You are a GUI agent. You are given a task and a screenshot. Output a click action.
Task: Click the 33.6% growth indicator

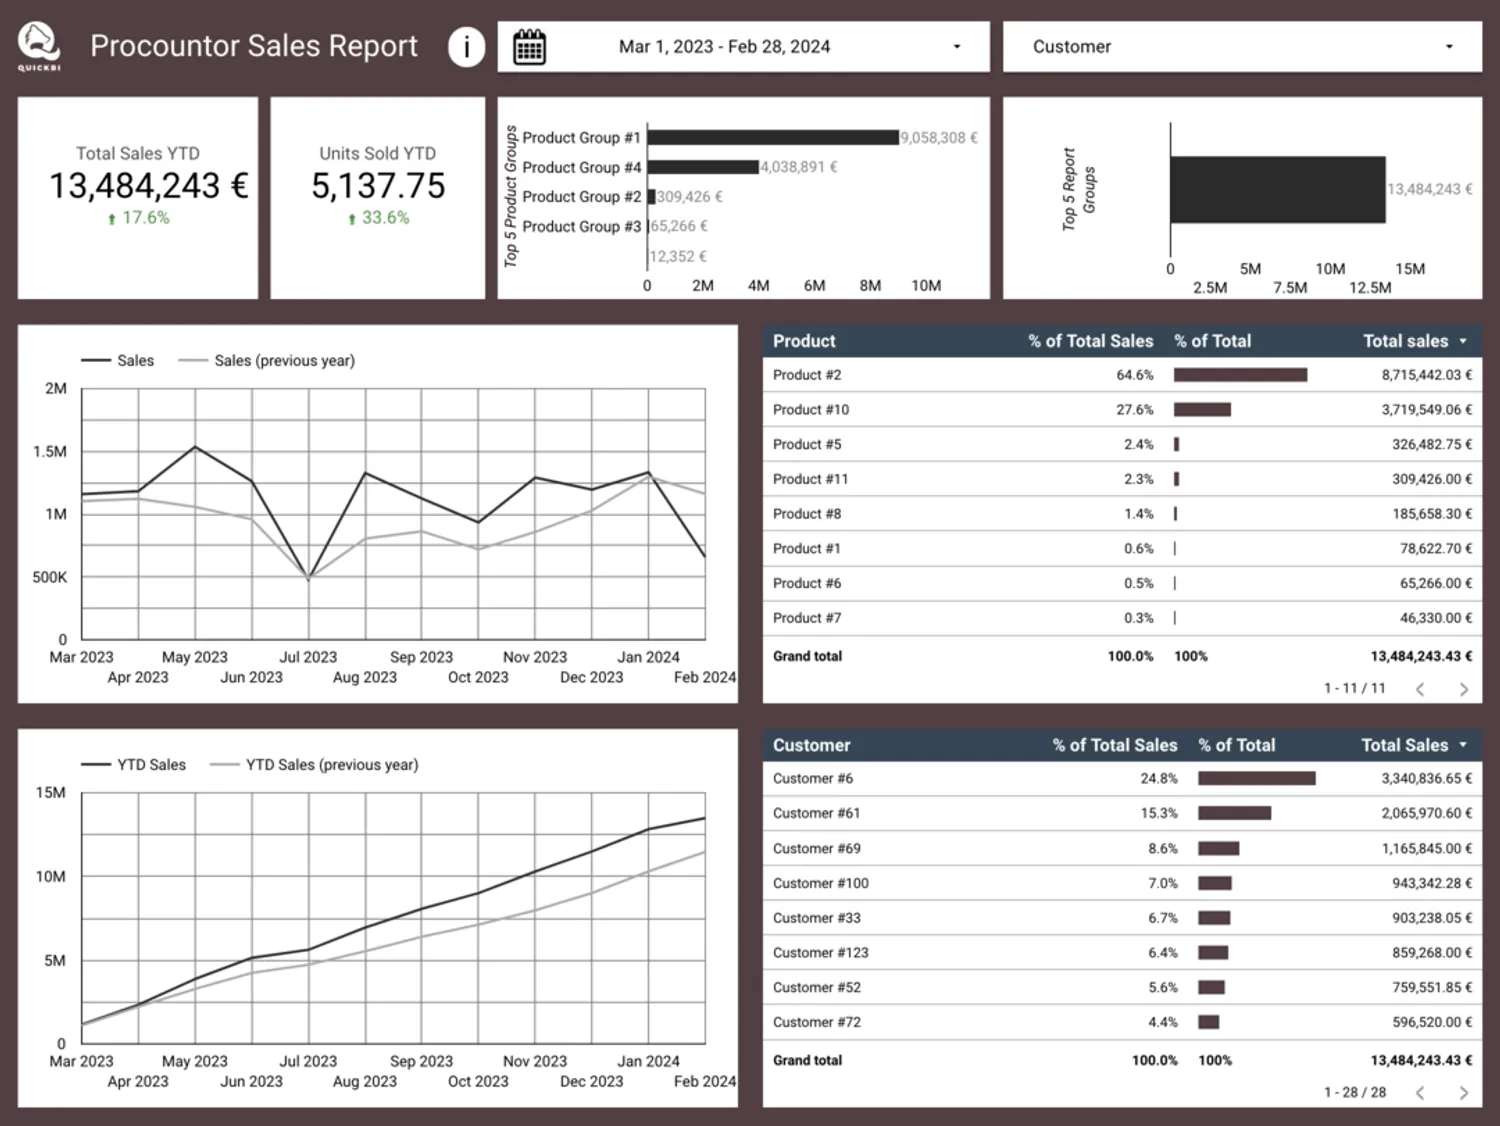(x=378, y=218)
